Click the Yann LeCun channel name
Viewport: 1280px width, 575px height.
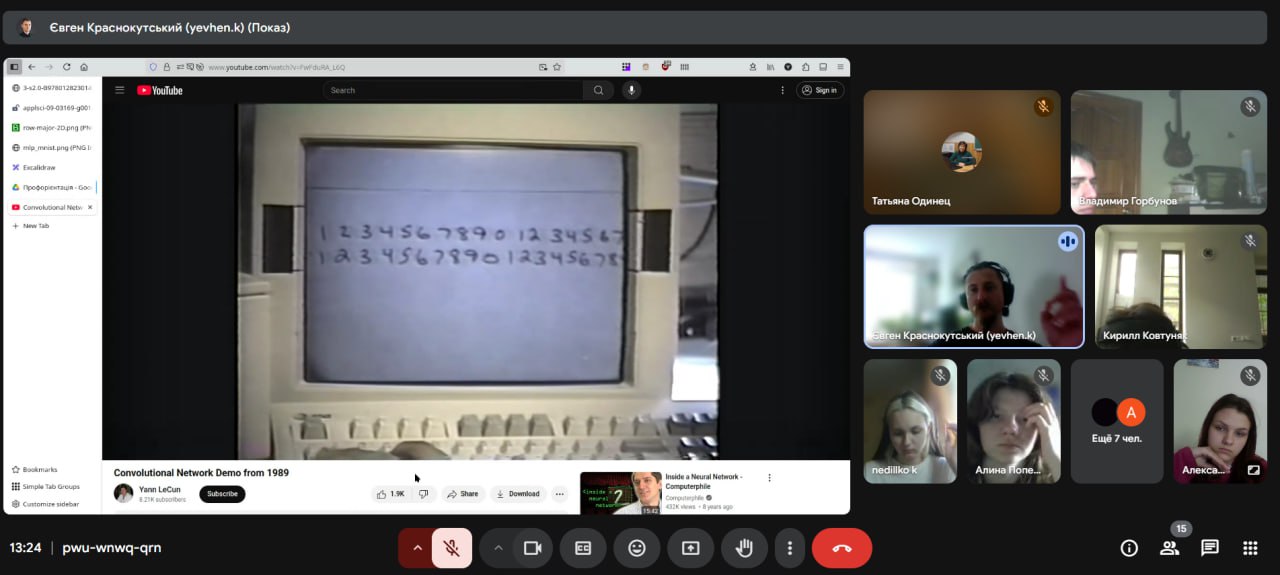pyautogui.click(x=160, y=489)
